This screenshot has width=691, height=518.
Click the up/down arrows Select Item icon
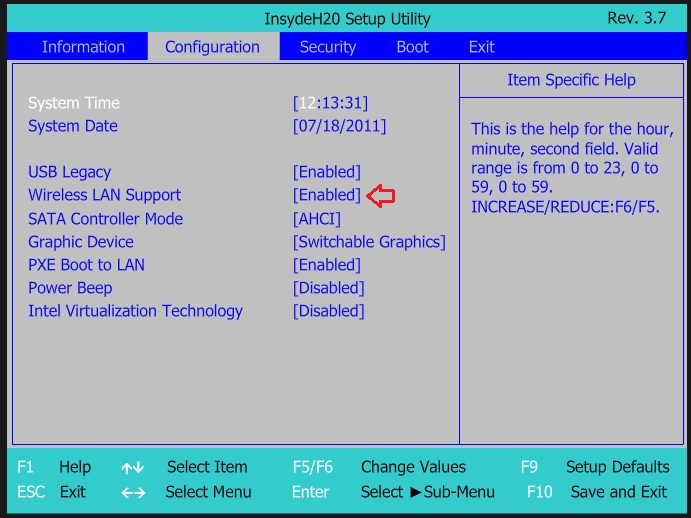coord(133,468)
